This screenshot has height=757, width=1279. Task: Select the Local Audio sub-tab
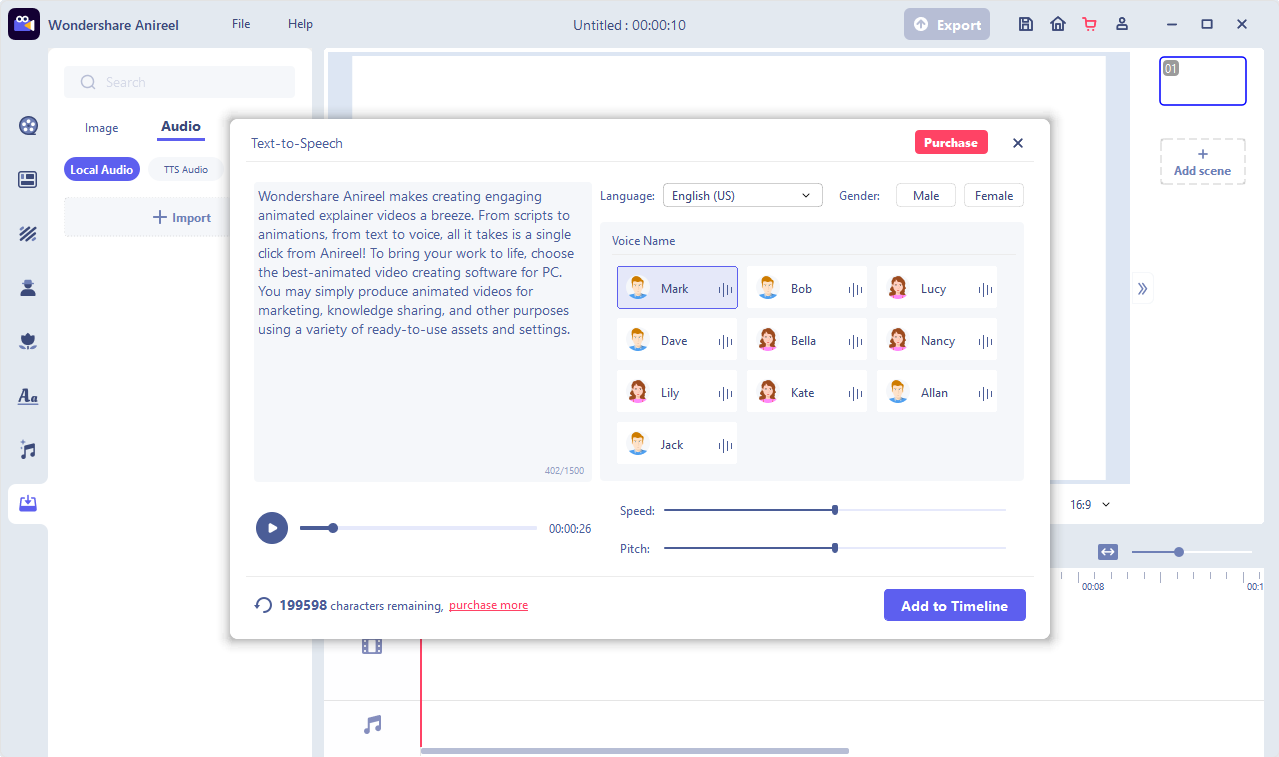(x=102, y=170)
